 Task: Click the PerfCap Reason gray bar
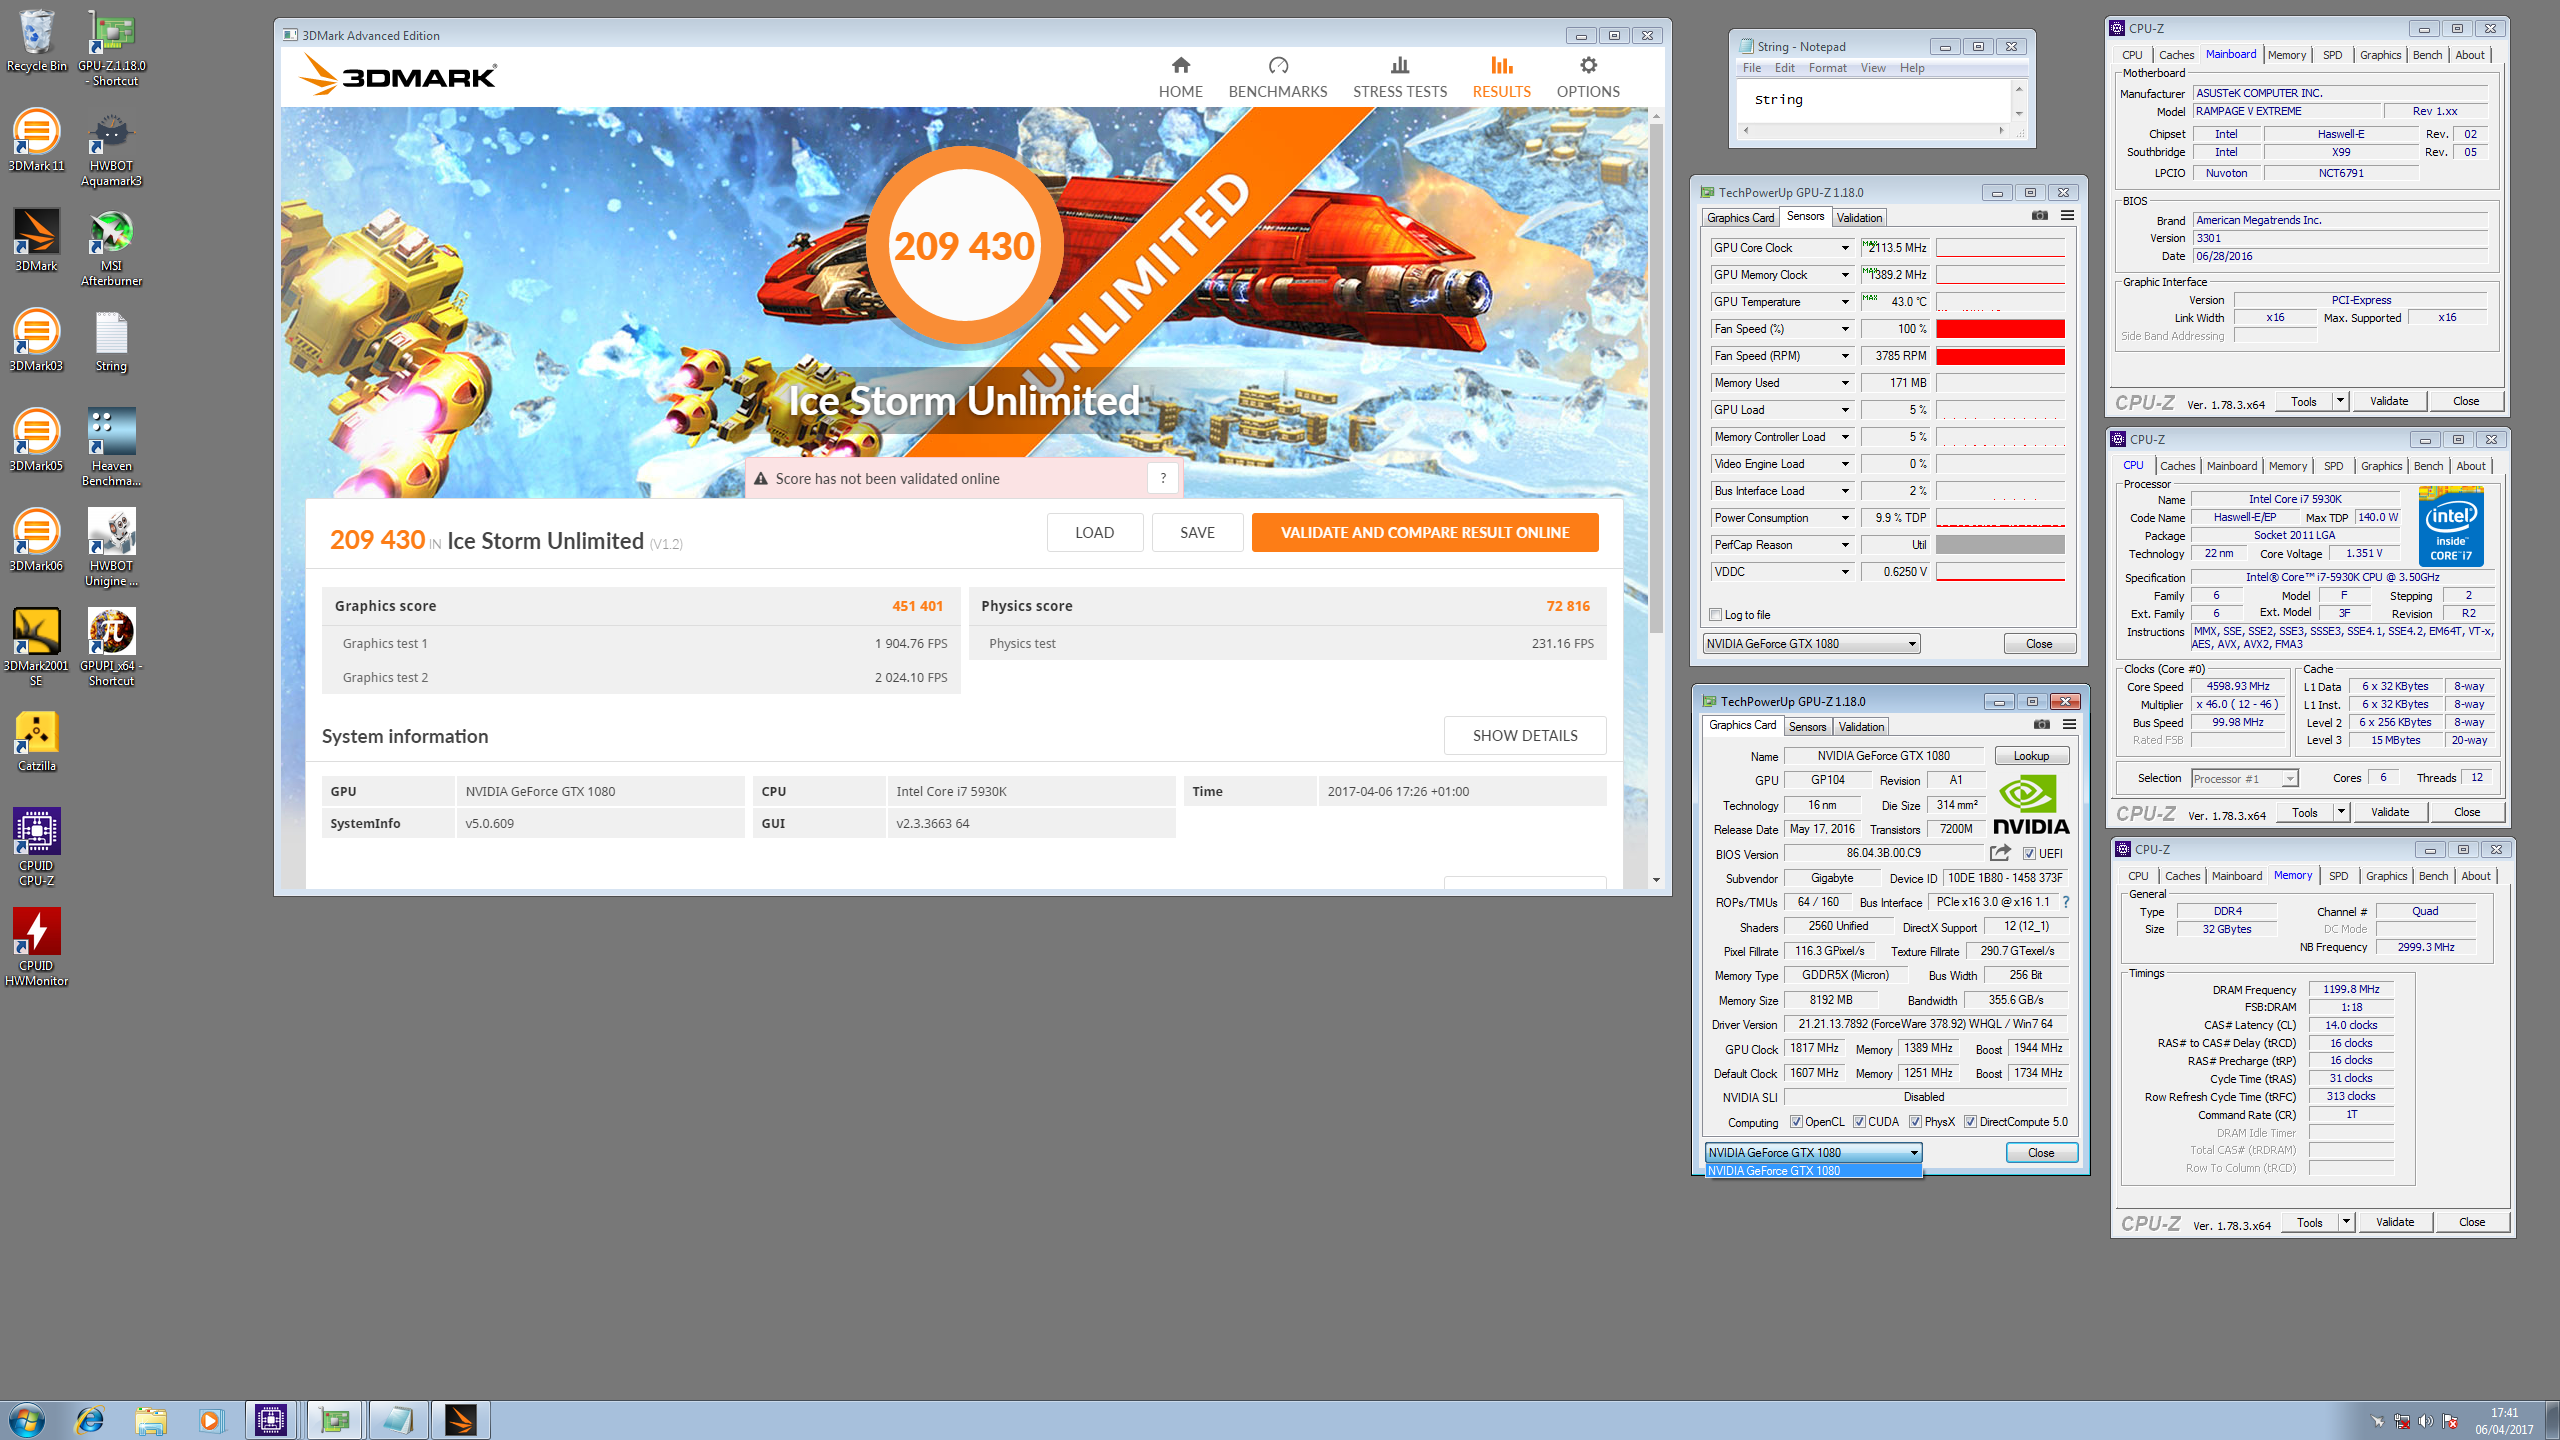2000,545
